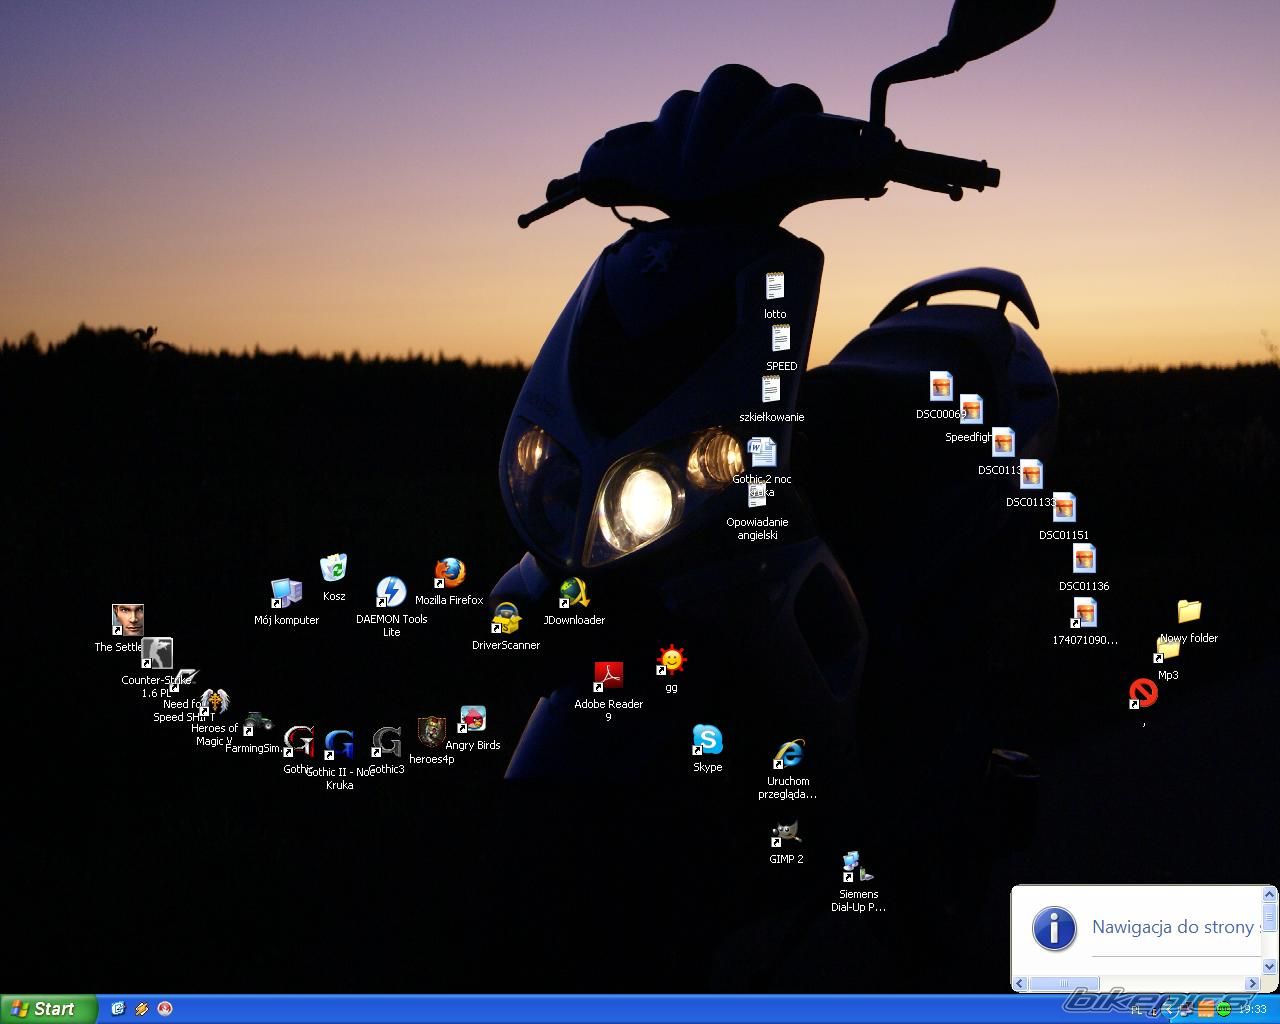The width and height of the screenshot is (1280, 1024).
Task: Select the DriverScanner shortcut
Action: [x=506, y=619]
